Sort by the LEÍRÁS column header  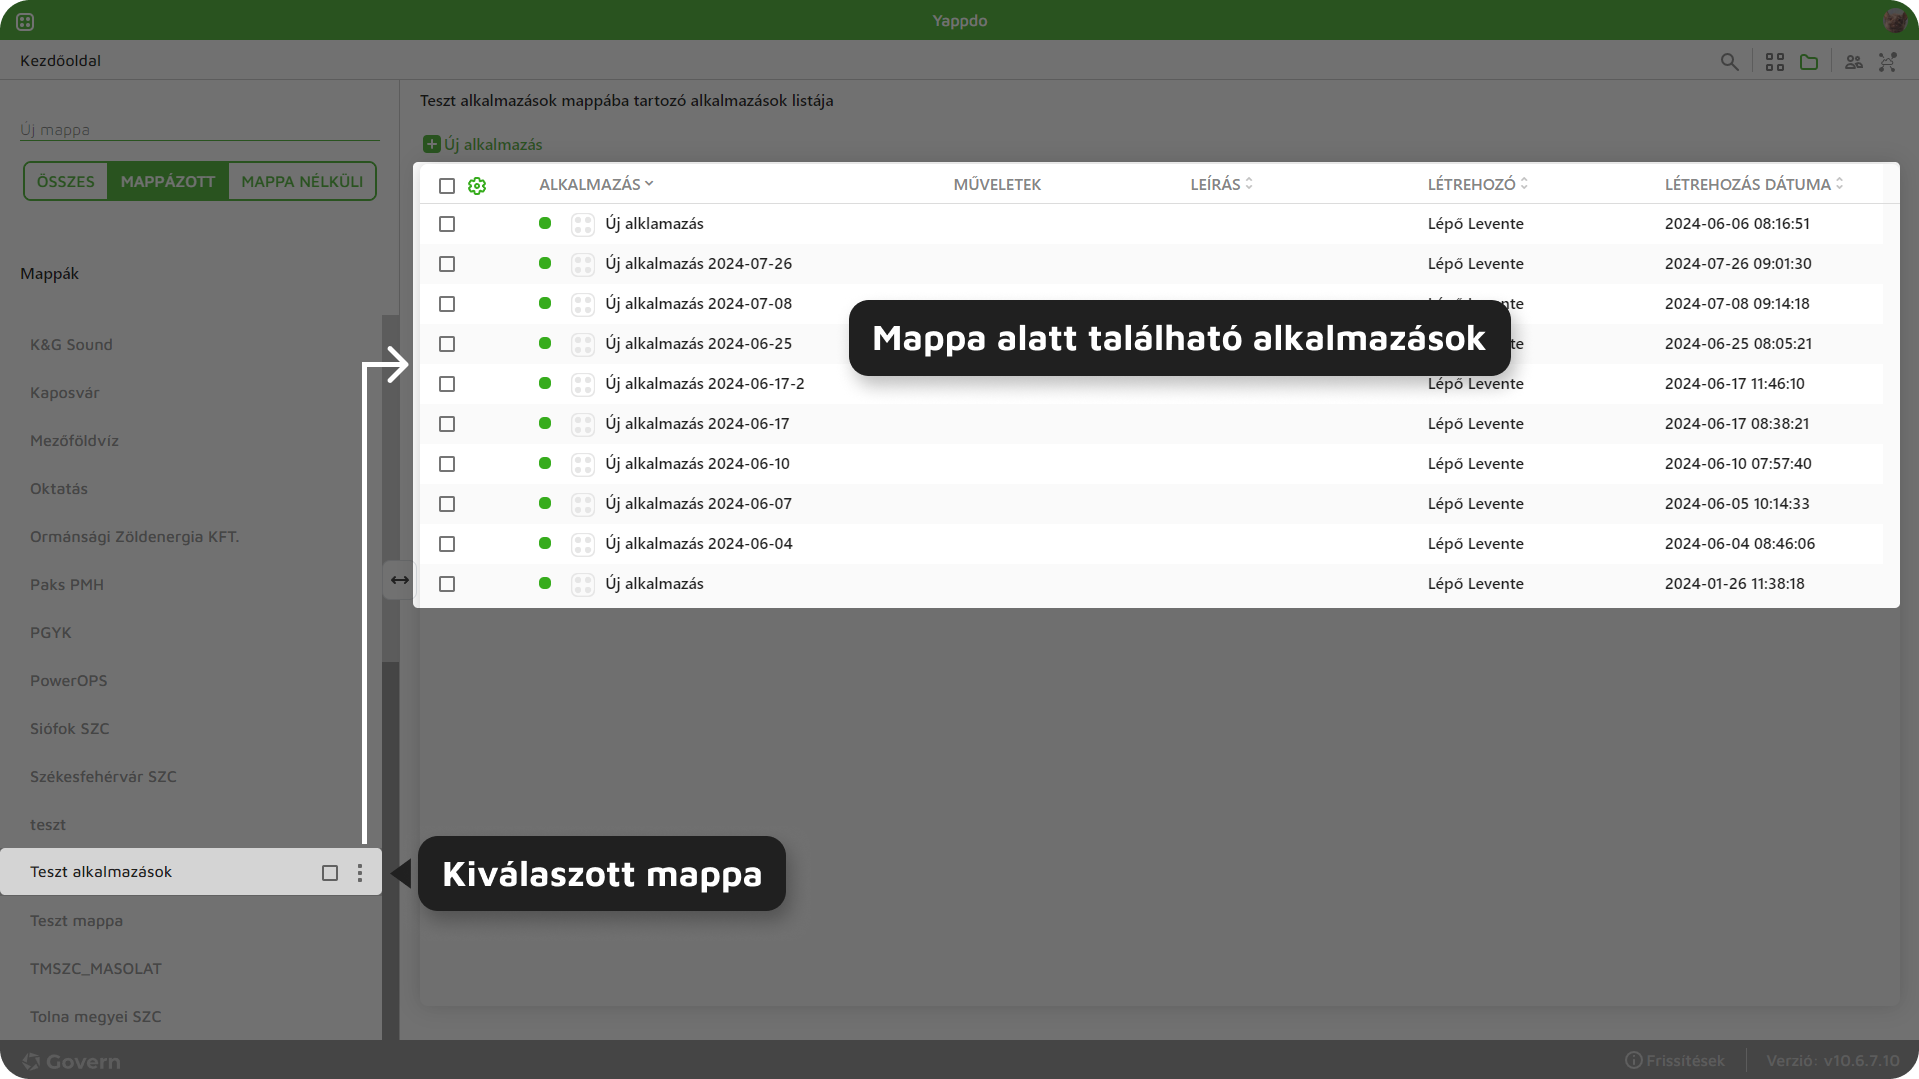point(1221,184)
